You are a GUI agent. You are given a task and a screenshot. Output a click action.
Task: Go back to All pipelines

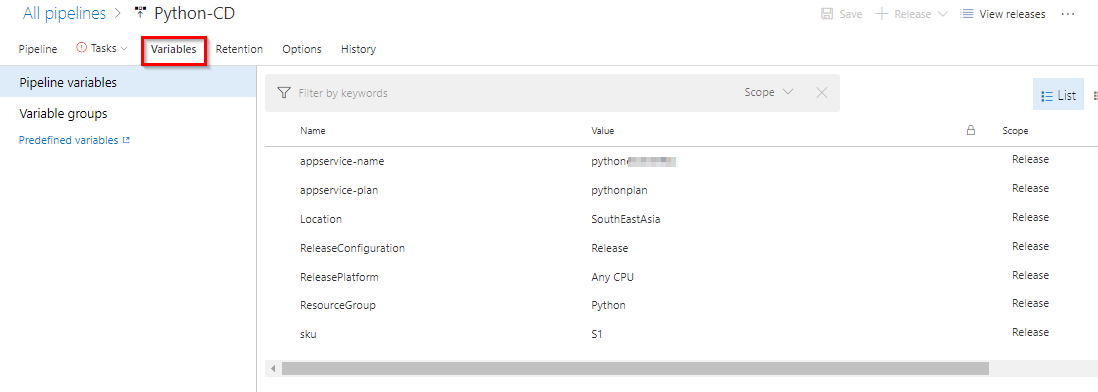click(64, 13)
